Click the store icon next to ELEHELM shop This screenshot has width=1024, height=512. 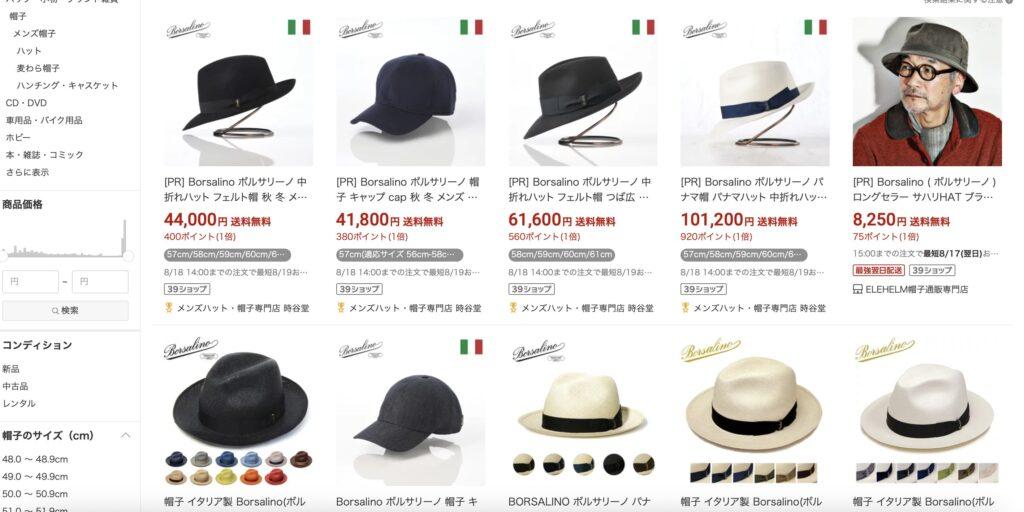coord(857,289)
